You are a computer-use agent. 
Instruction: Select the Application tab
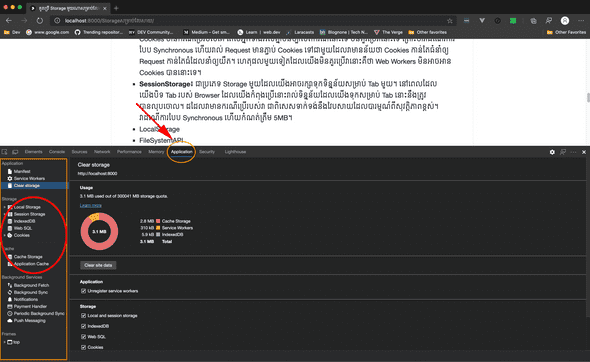pos(181,152)
